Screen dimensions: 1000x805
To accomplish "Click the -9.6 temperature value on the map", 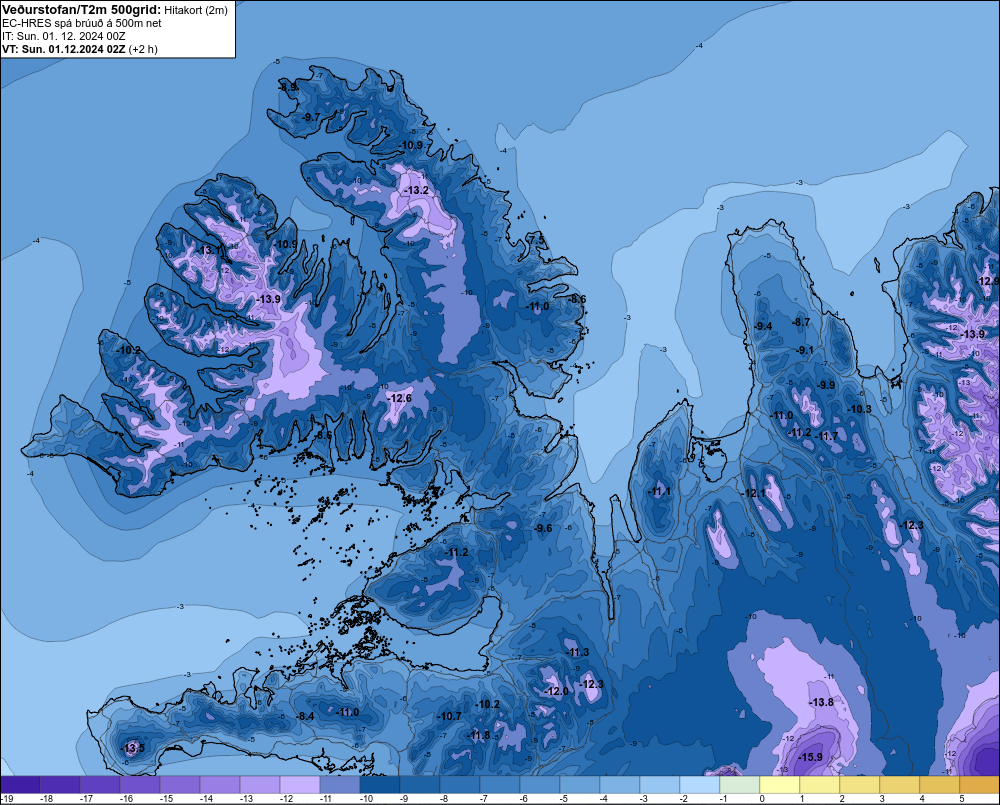I will click(543, 528).
